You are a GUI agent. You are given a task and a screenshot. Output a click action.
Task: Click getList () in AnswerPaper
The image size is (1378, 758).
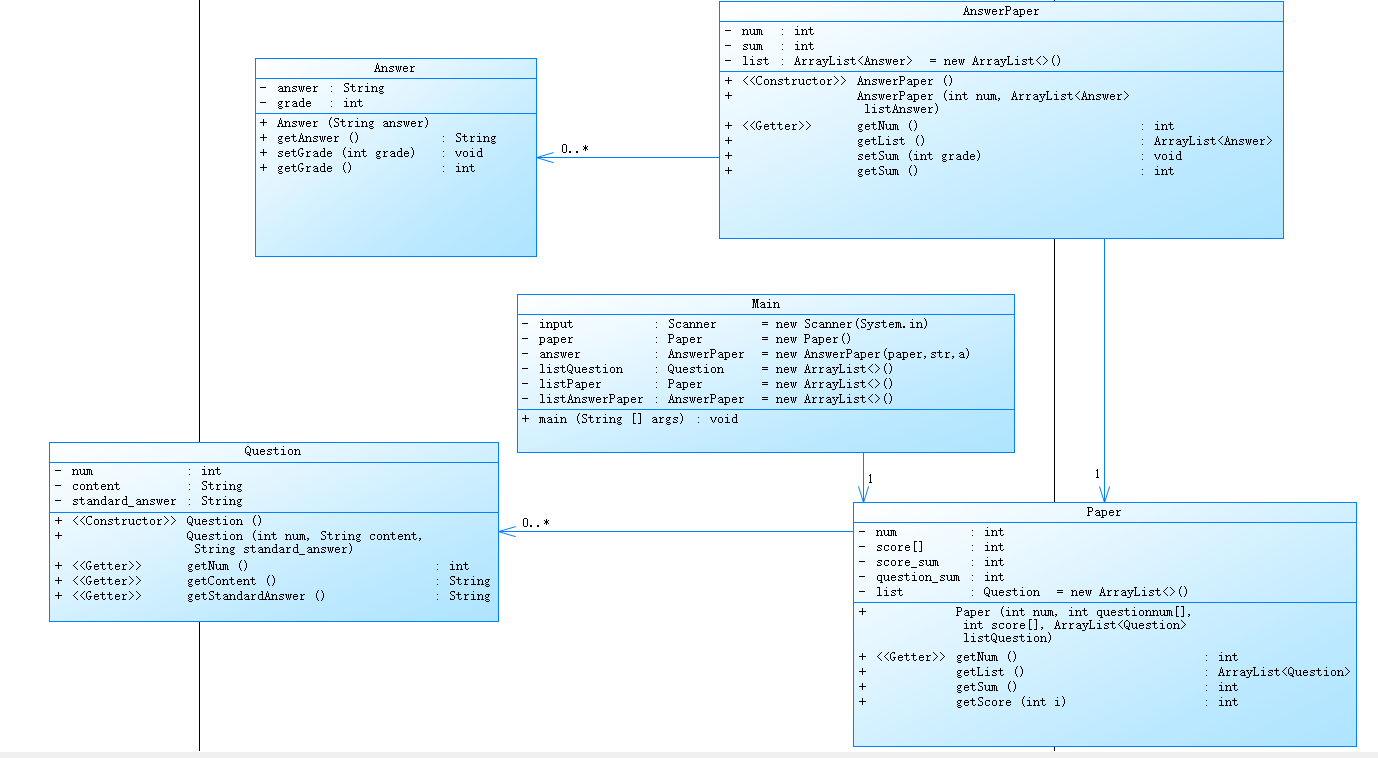pos(998,141)
